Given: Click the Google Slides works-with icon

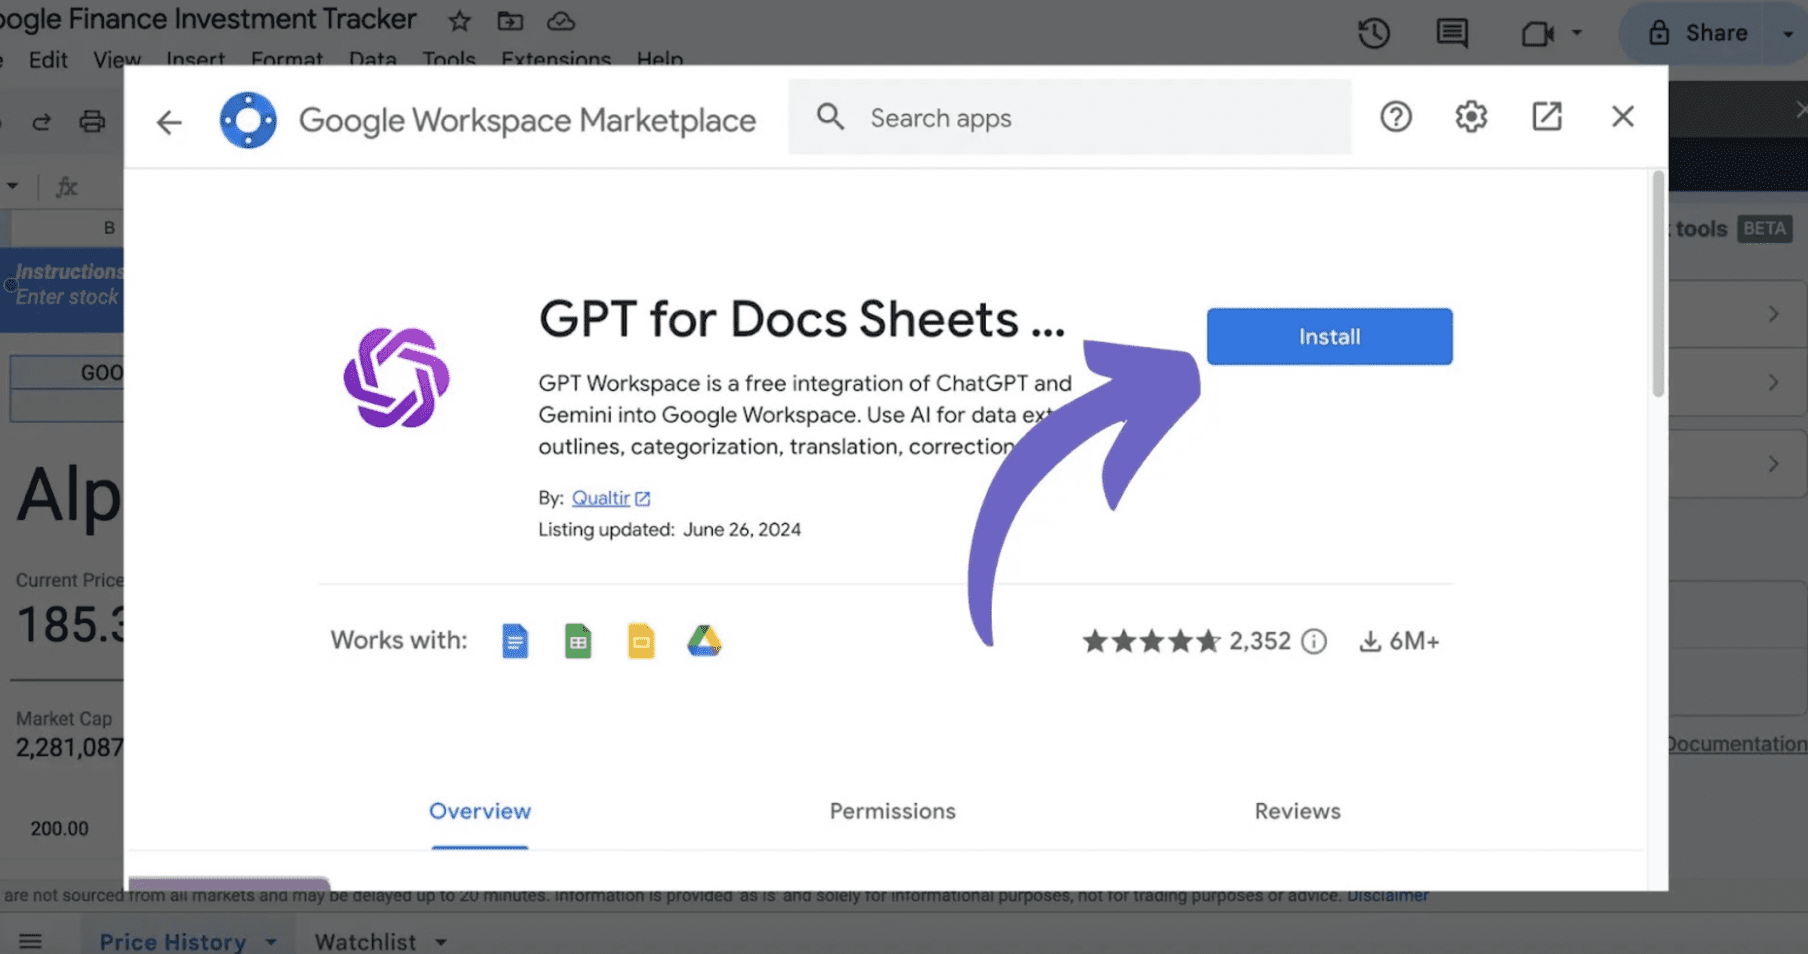Looking at the screenshot, I should (x=641, y=641).
